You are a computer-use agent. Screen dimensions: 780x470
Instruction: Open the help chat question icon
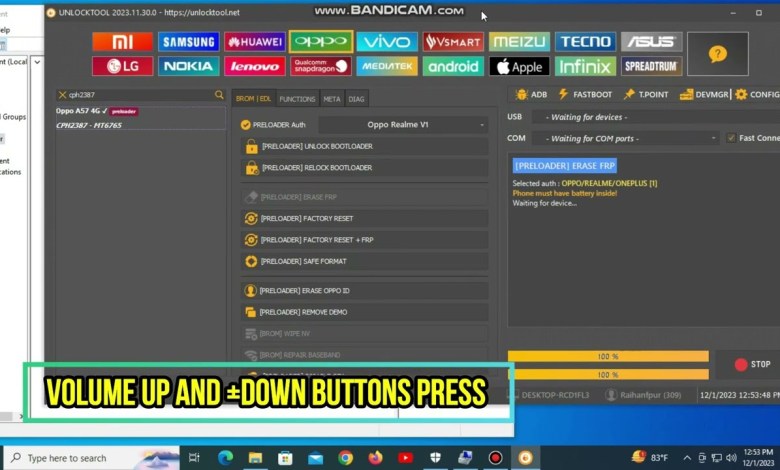point(717,54)
